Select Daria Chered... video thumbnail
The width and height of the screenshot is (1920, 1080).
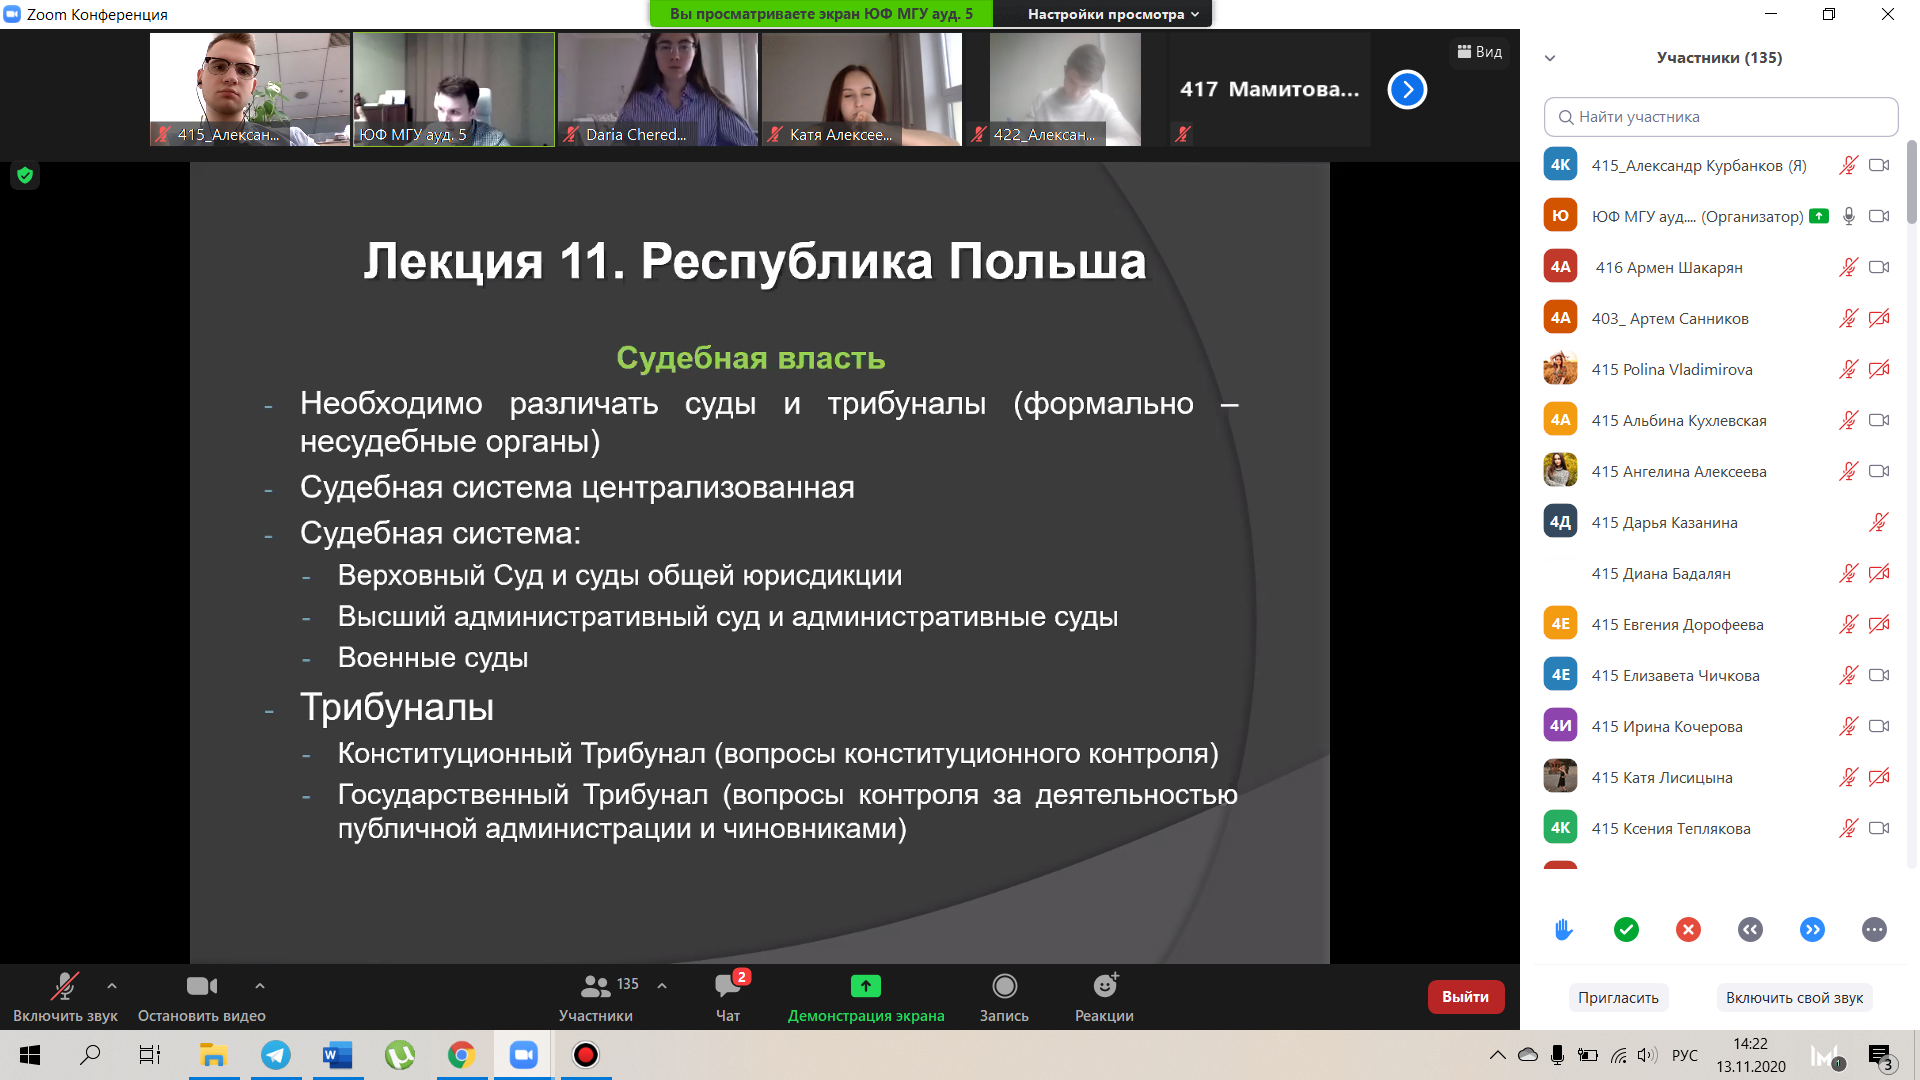tap(658, 90)
